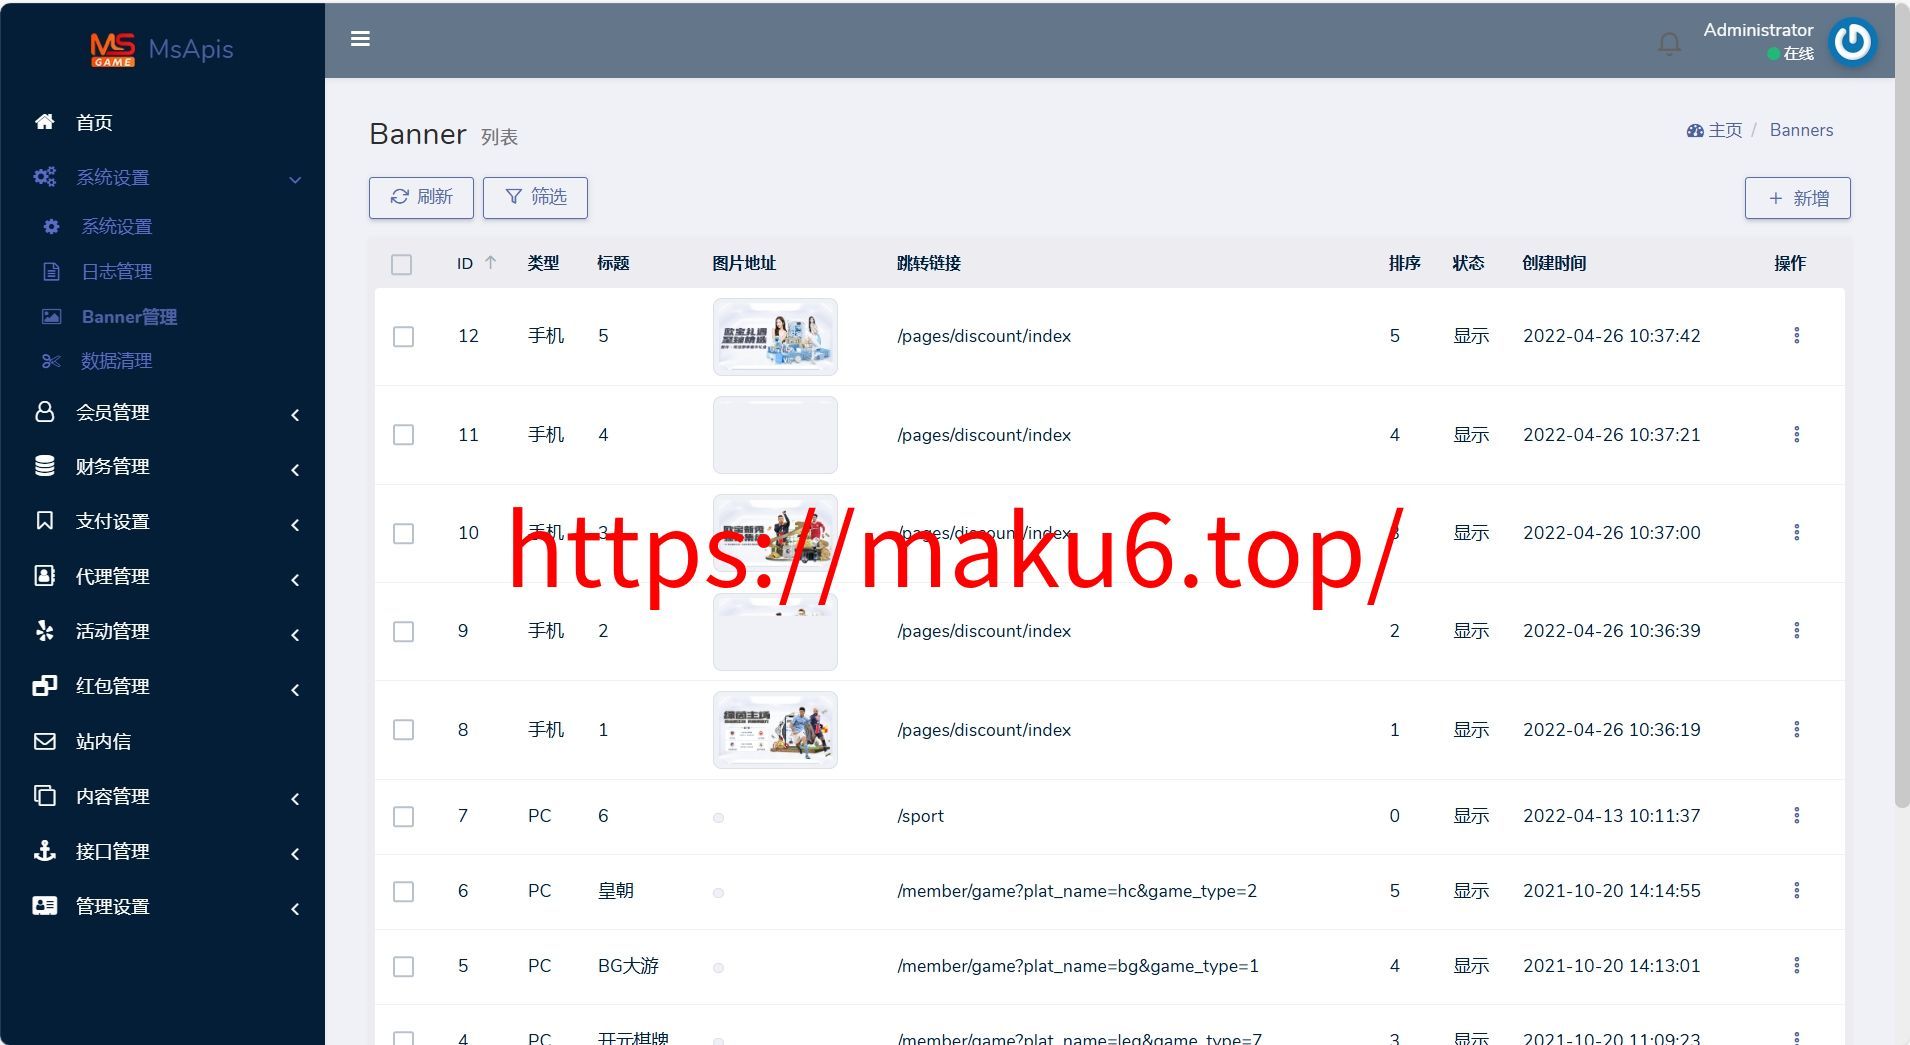Open banner thumbnail for row ID 12
This screenshot has height=1045, width=1910.
pyautogui.click(x=775, y=337)
